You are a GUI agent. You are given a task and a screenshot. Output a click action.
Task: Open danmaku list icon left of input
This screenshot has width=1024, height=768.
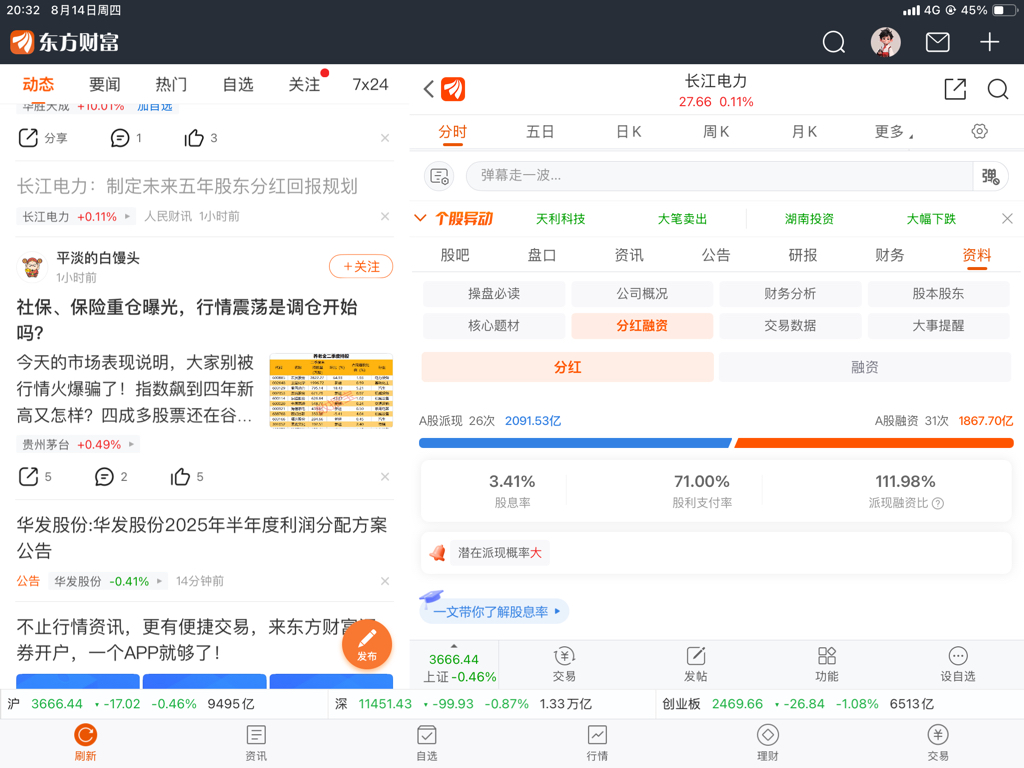[x=440, y=176]
